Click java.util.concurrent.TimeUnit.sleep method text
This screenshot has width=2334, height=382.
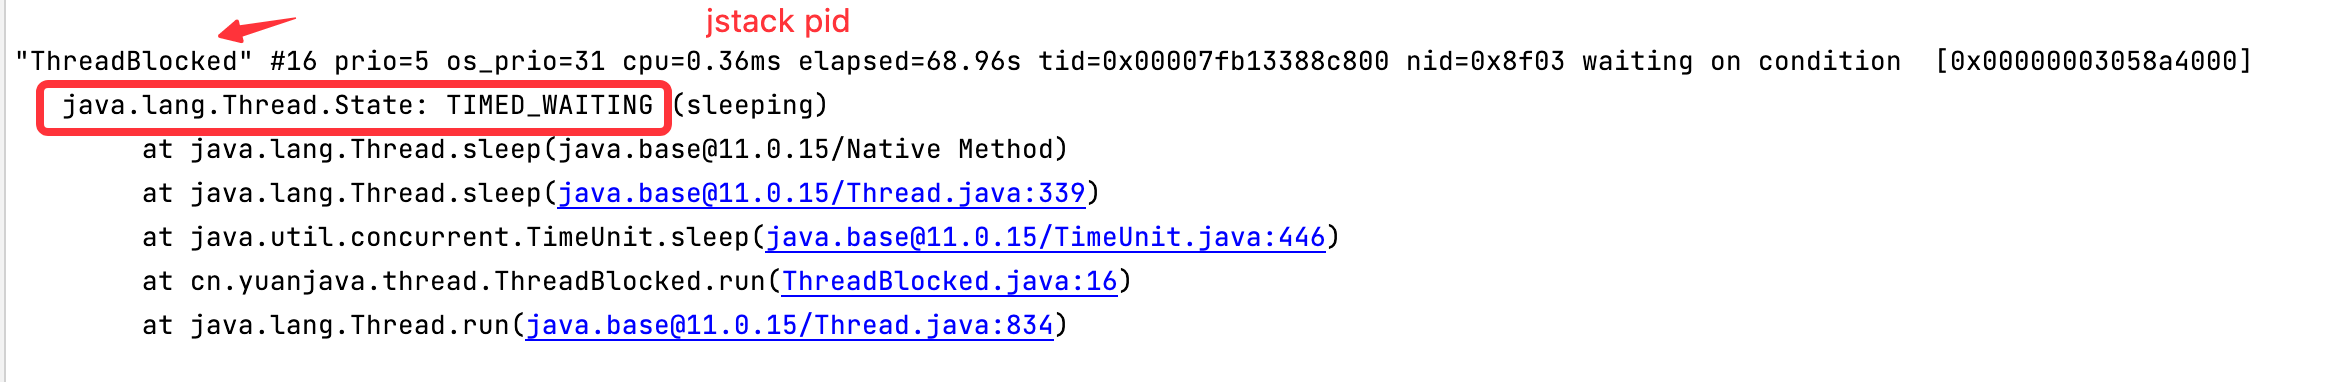tap(469, 237)
